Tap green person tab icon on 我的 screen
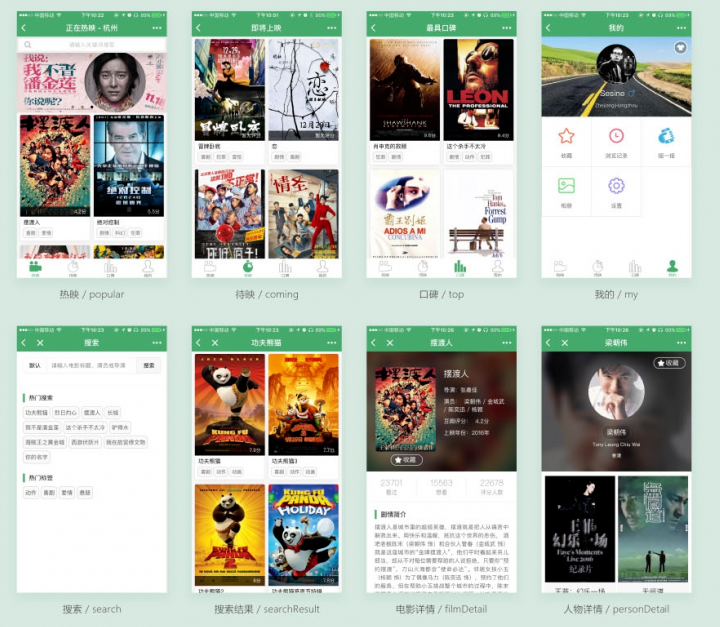This screenshot has height=627, width=720. point(673,266)
